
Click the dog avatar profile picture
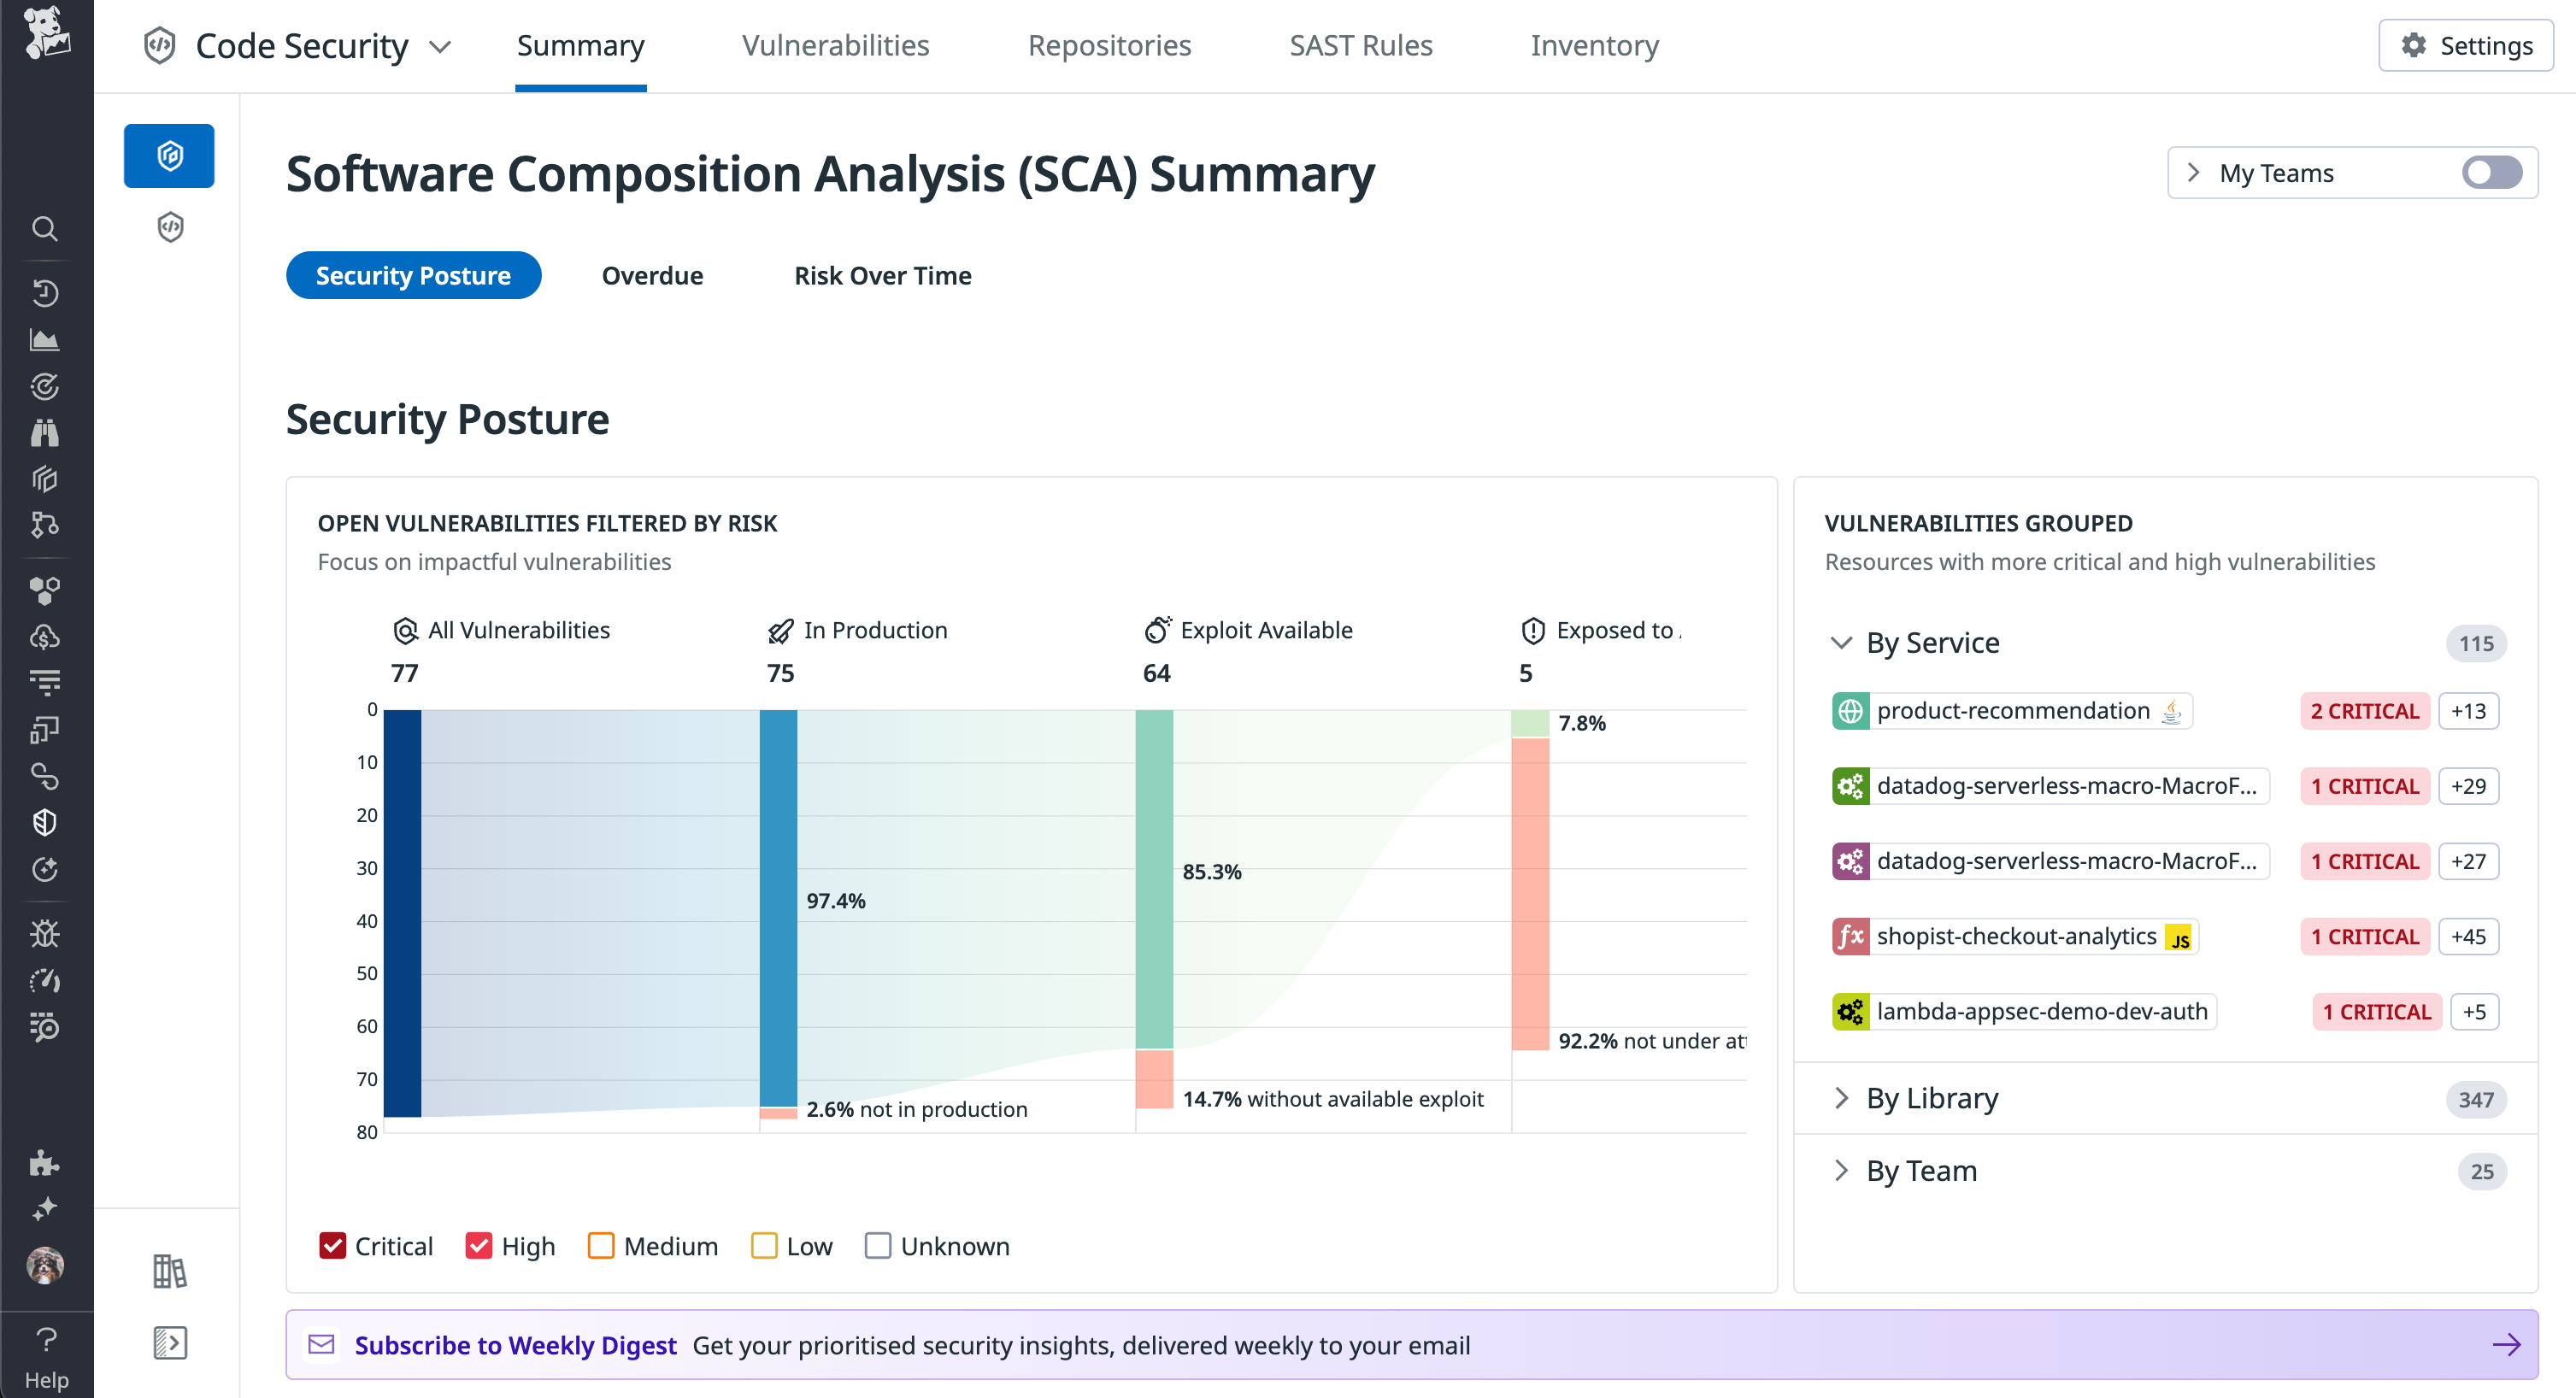46,1266
